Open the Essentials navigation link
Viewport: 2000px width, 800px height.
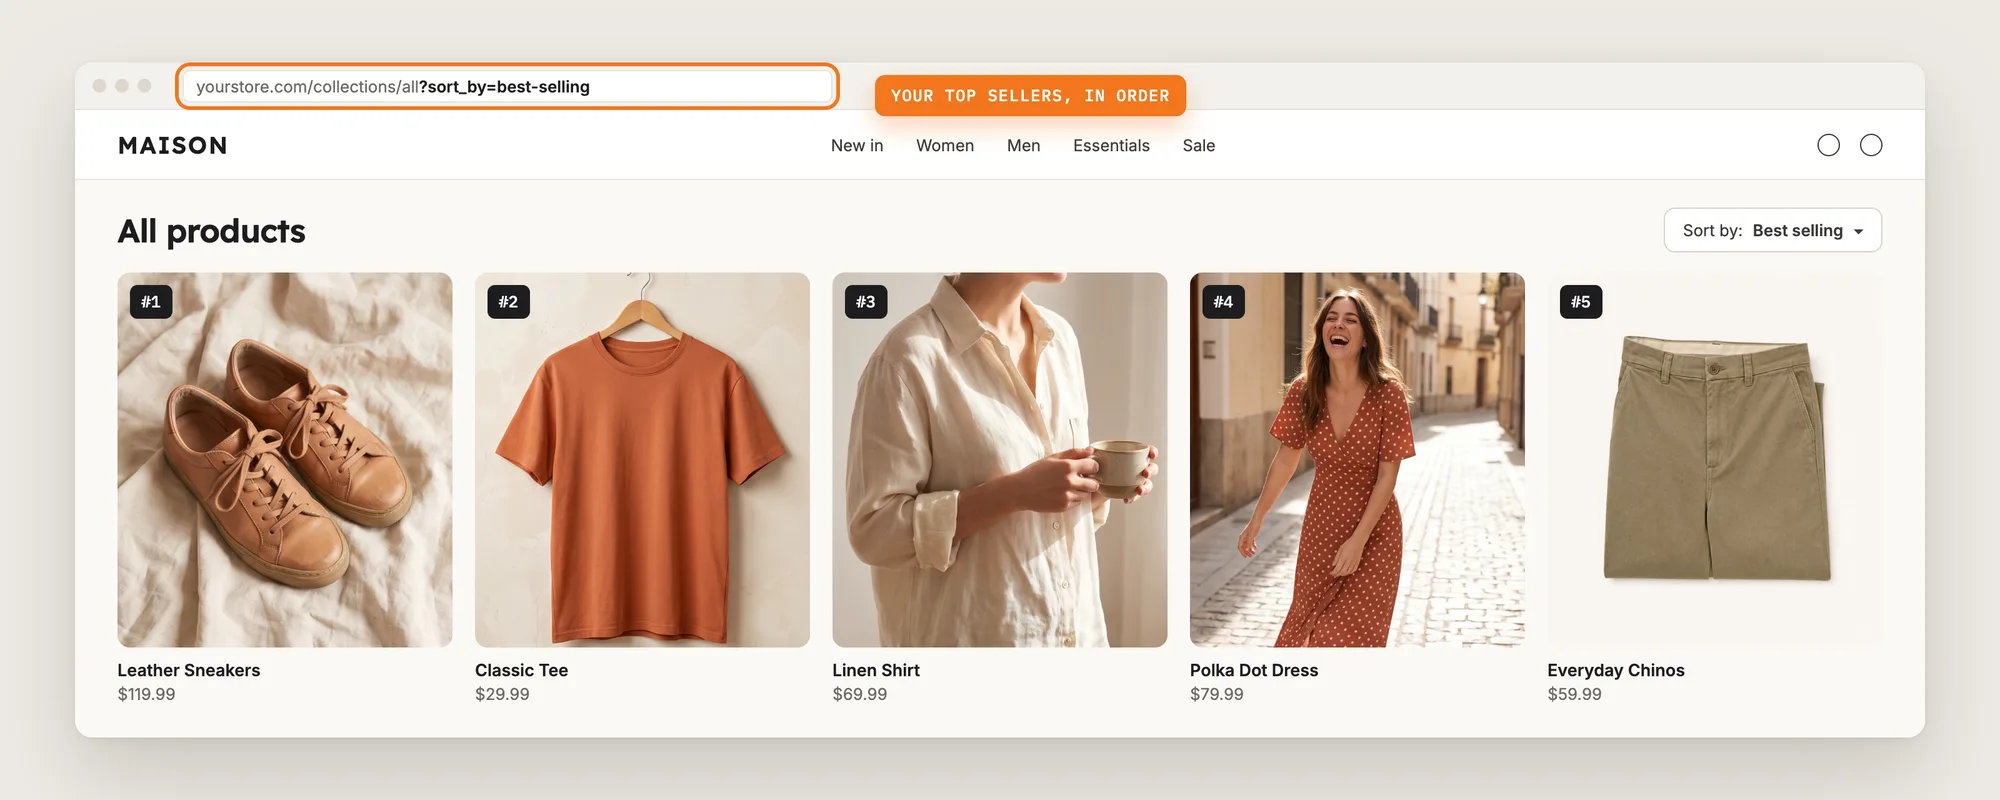coord(1111,146)
